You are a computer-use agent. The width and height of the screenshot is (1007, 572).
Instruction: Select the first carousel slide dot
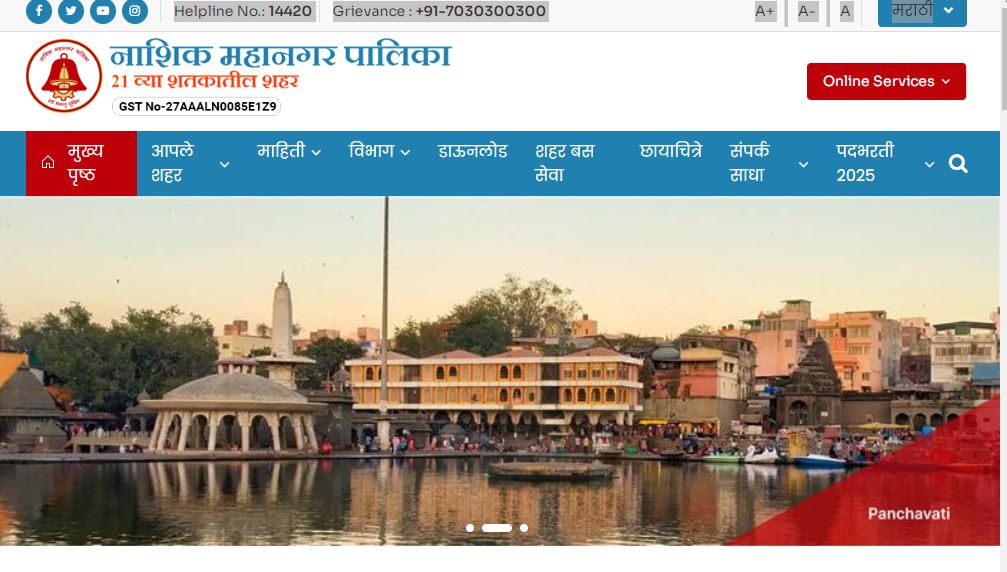(x=470, y=528)
